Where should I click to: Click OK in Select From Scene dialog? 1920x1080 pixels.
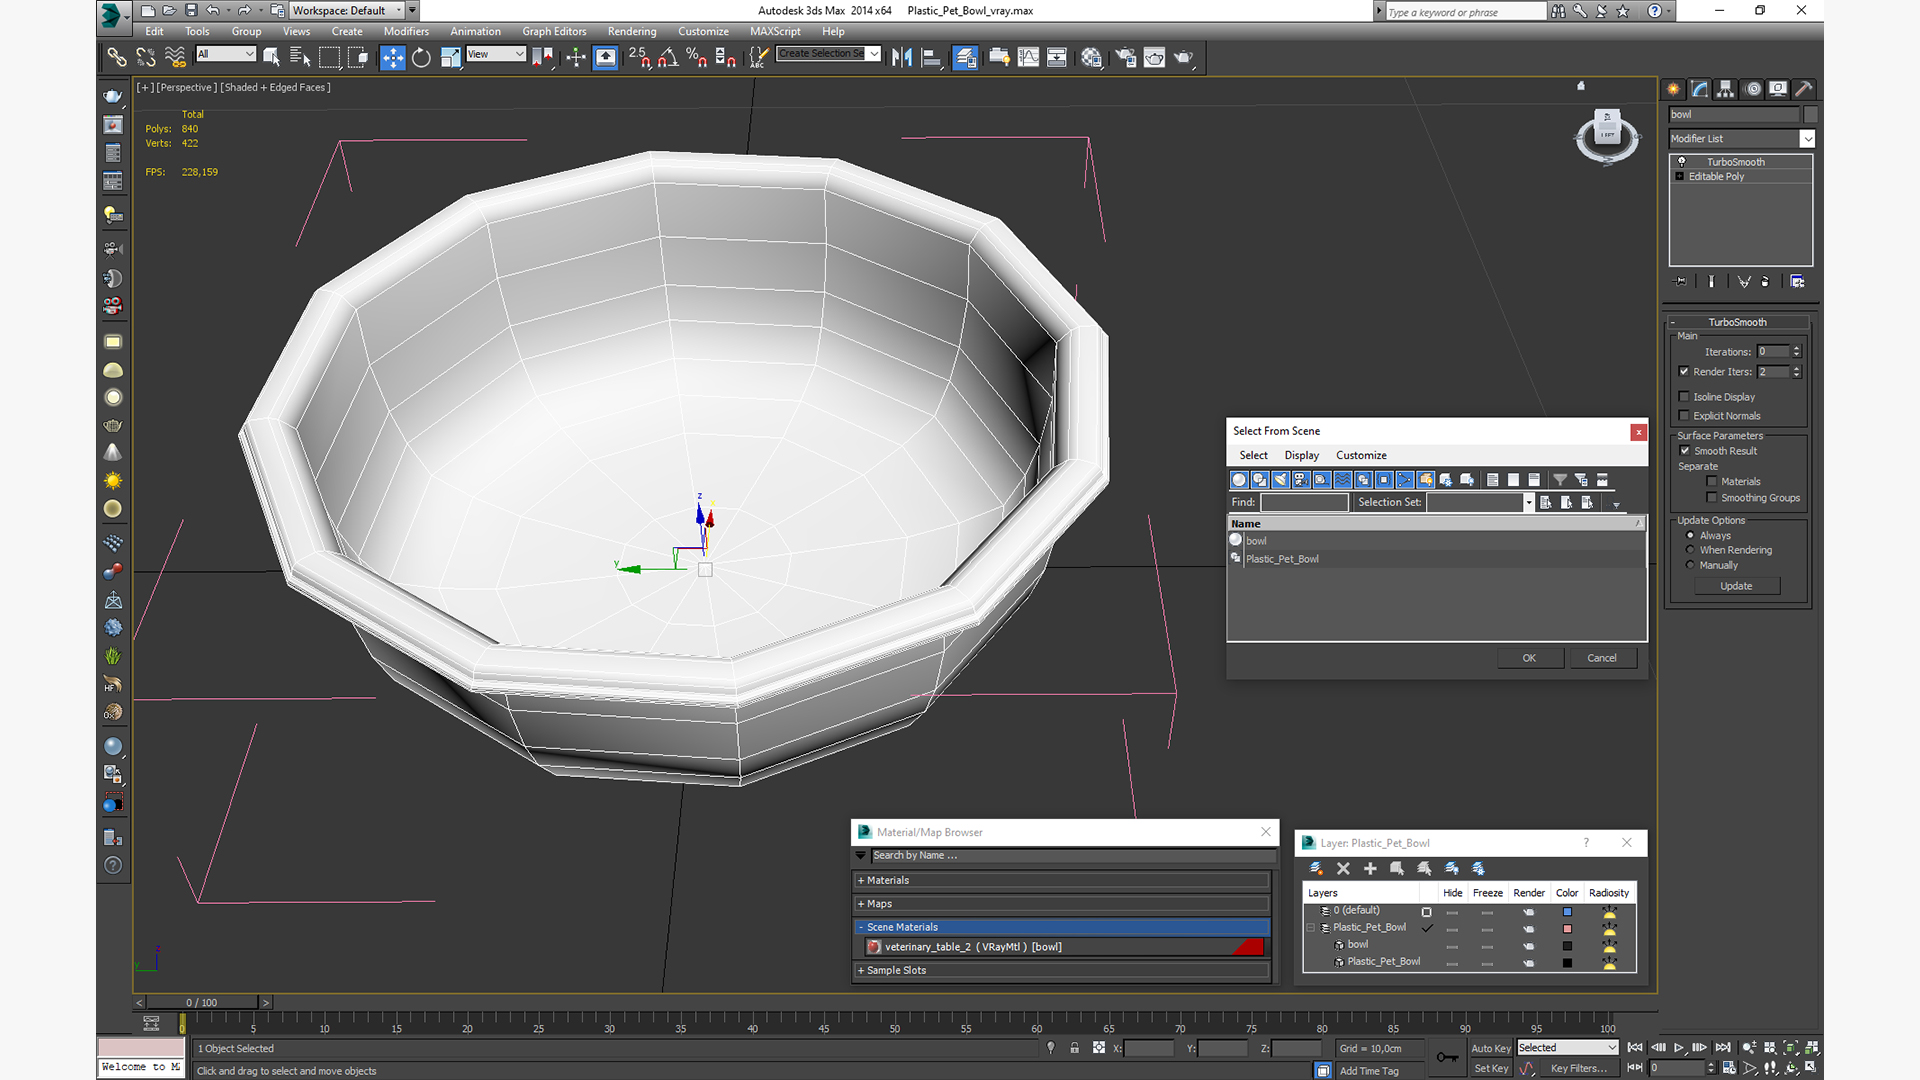(1529, 658)
